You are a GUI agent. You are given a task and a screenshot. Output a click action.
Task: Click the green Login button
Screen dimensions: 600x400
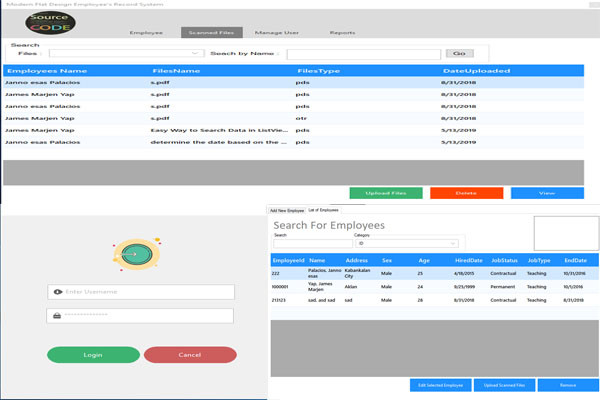click(93, 355)
